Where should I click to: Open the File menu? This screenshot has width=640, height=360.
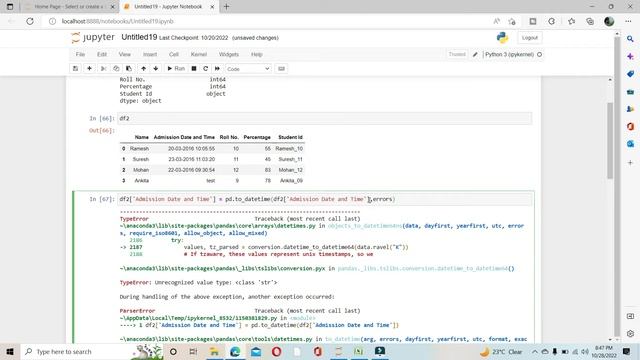pyautogui.click(x=80, y=54)
